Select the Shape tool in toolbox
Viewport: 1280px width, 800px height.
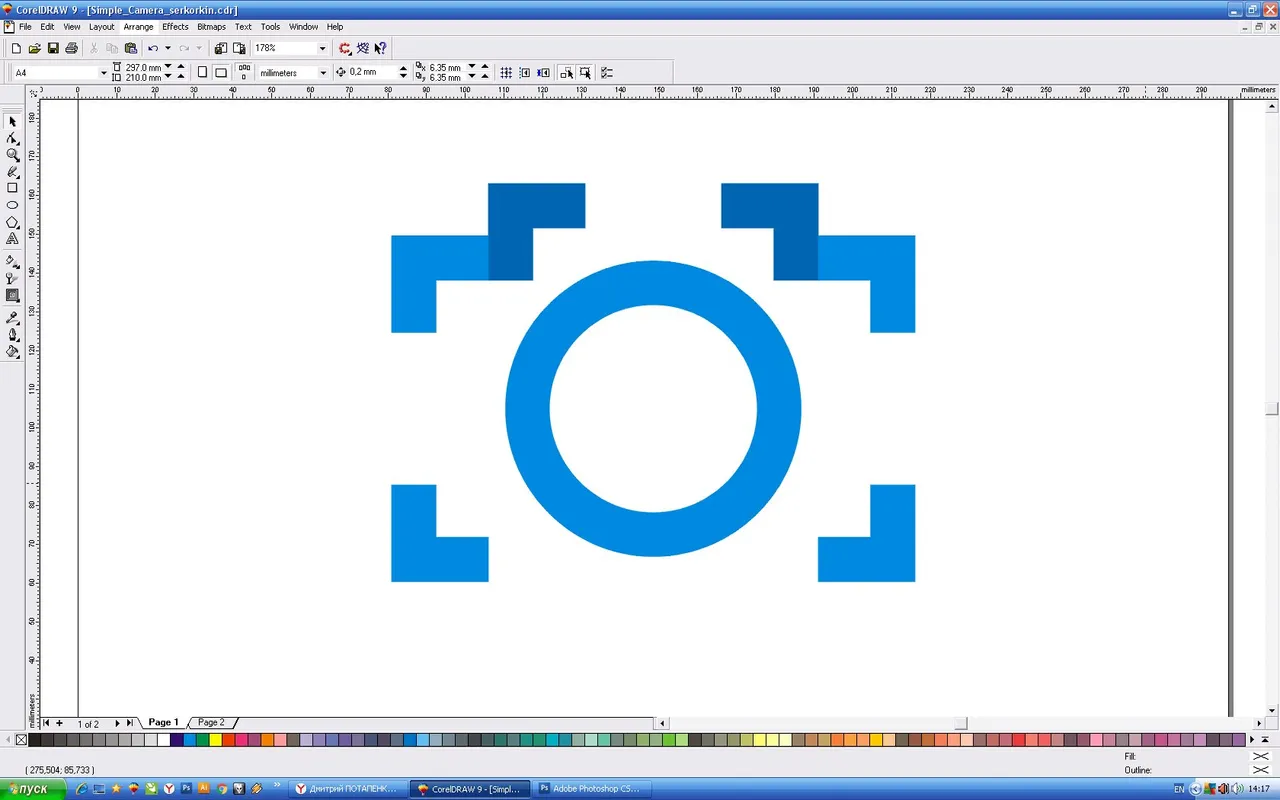point(12,138)
